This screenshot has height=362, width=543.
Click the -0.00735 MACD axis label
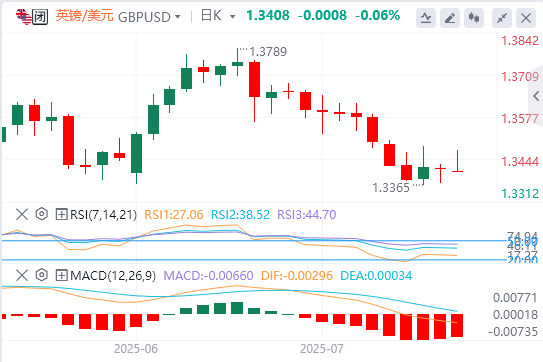click(x=513, y=332)
